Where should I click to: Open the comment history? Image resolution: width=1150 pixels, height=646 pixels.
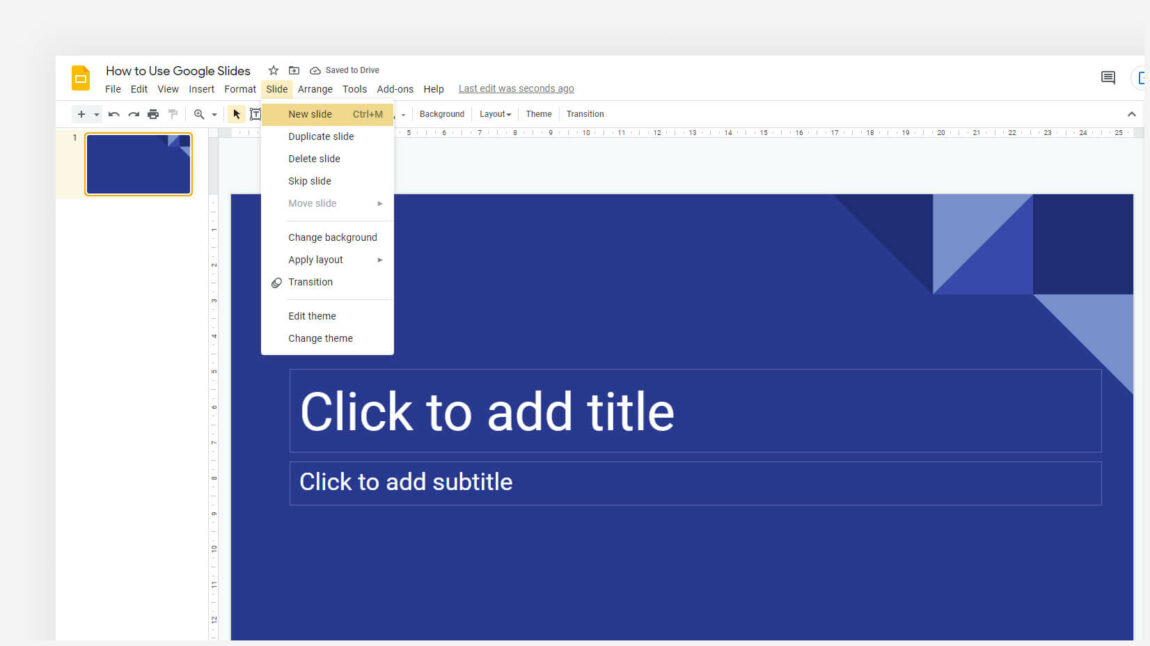point(1107,77)
